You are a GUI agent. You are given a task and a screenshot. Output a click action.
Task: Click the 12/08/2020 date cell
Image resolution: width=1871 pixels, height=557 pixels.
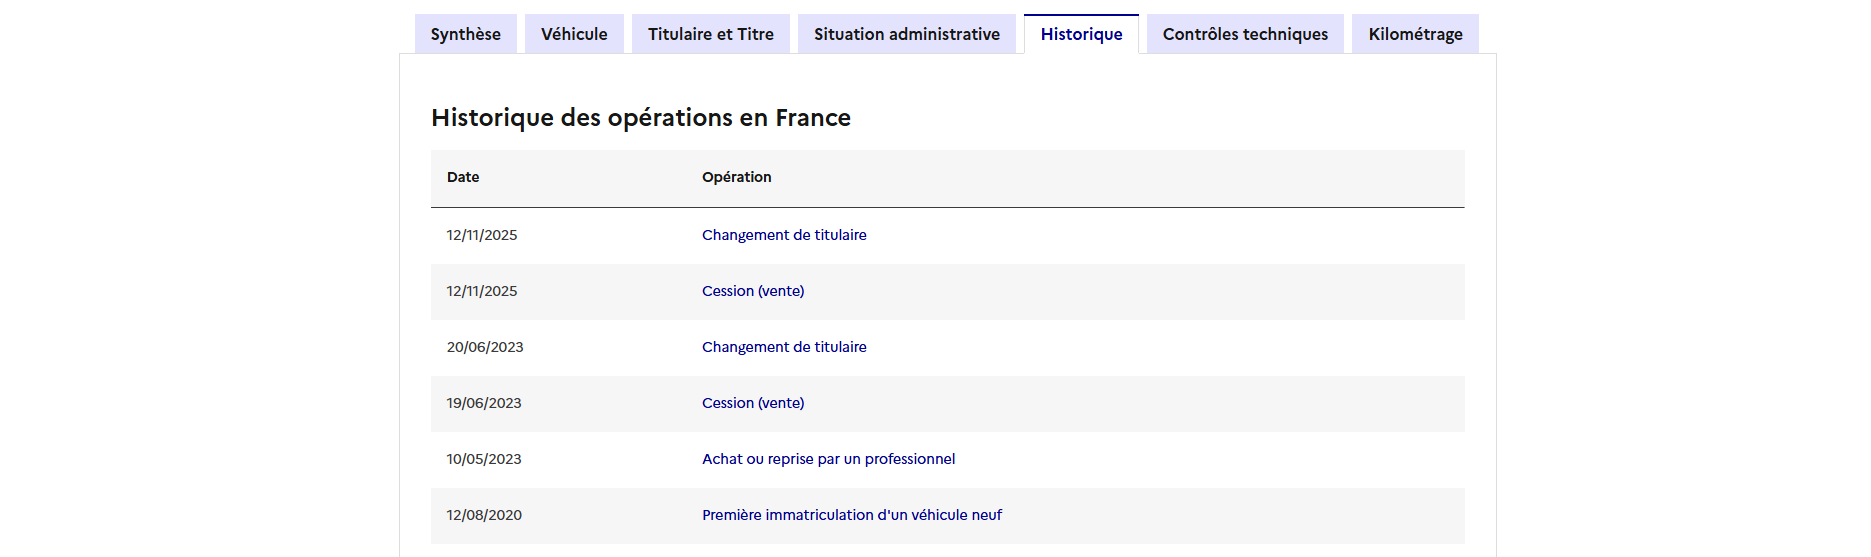[484, 515]
